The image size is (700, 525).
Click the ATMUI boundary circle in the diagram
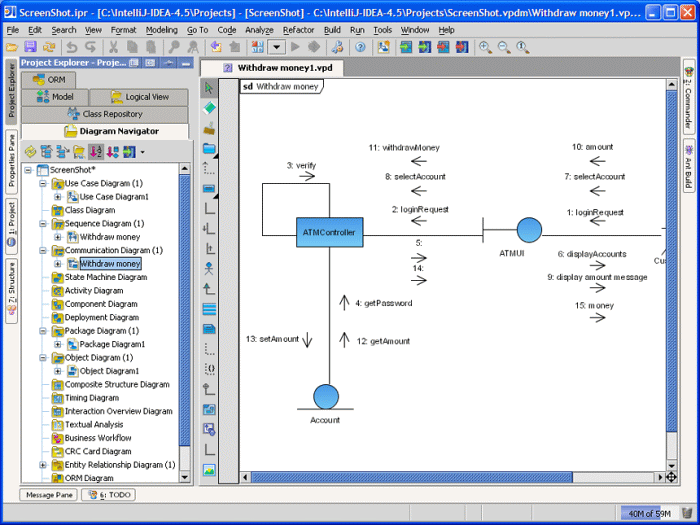(529, 230)
